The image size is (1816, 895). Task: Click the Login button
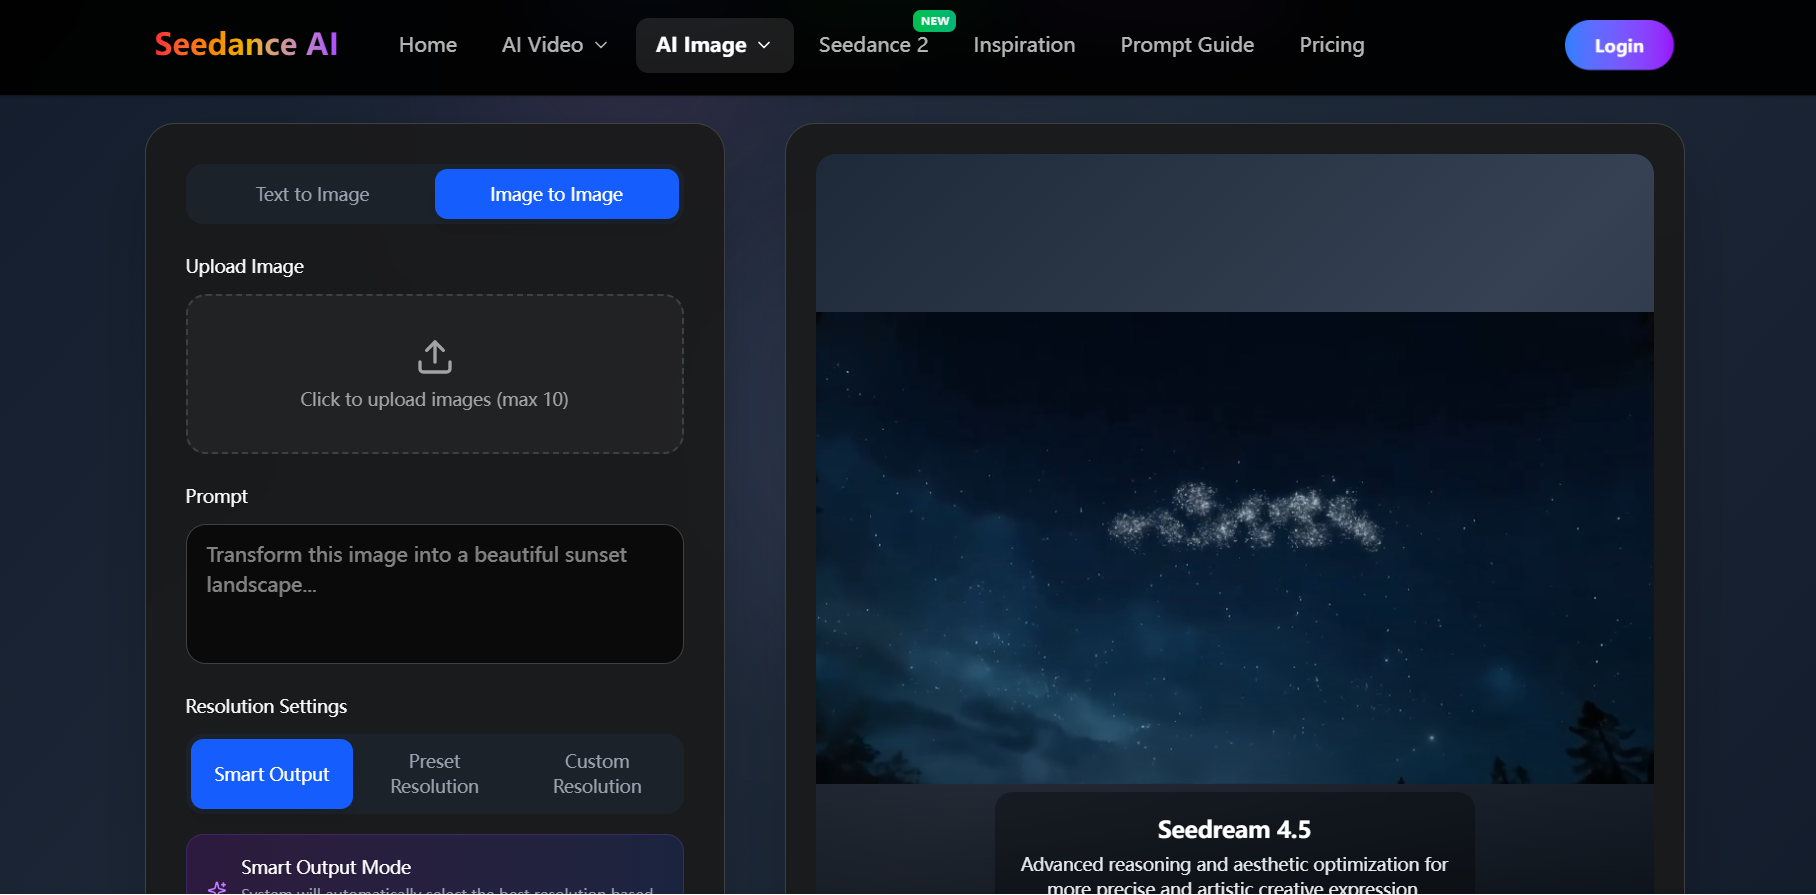coord(1618,45)
